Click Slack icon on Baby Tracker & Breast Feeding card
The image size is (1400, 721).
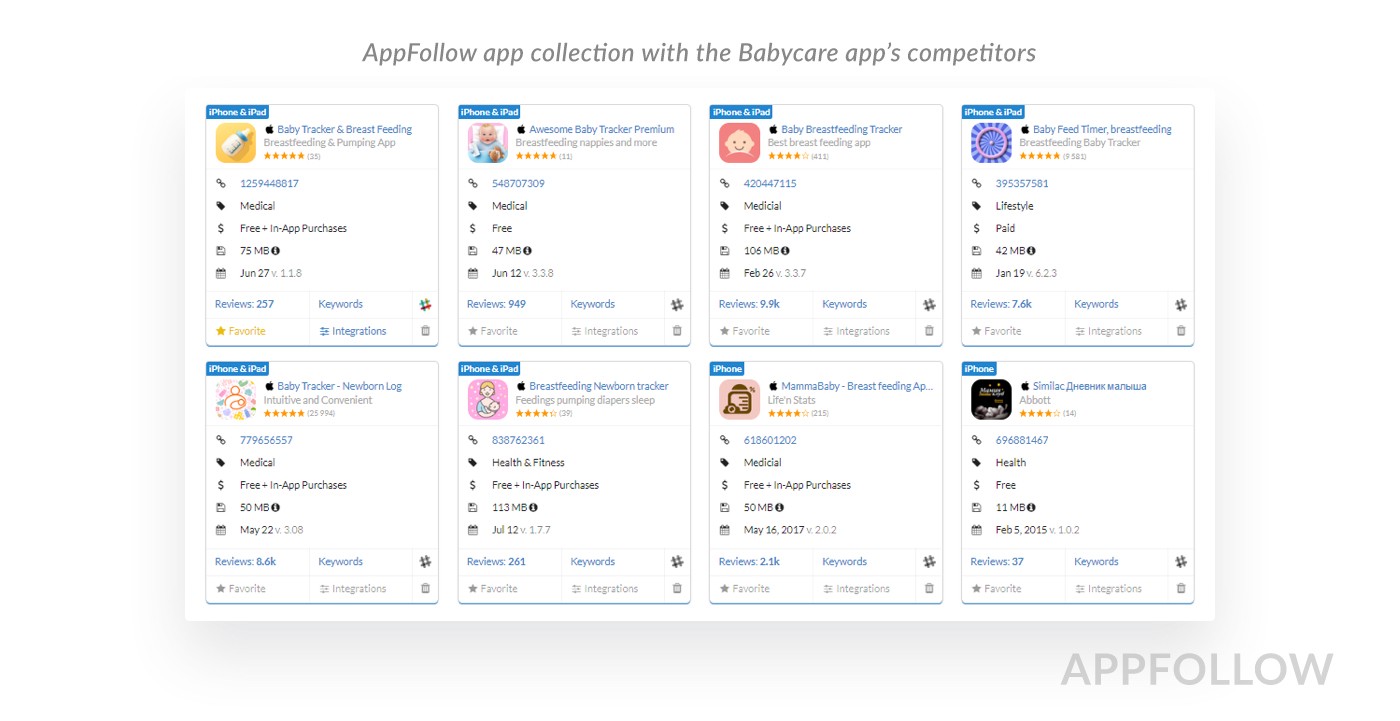(425, 304)
